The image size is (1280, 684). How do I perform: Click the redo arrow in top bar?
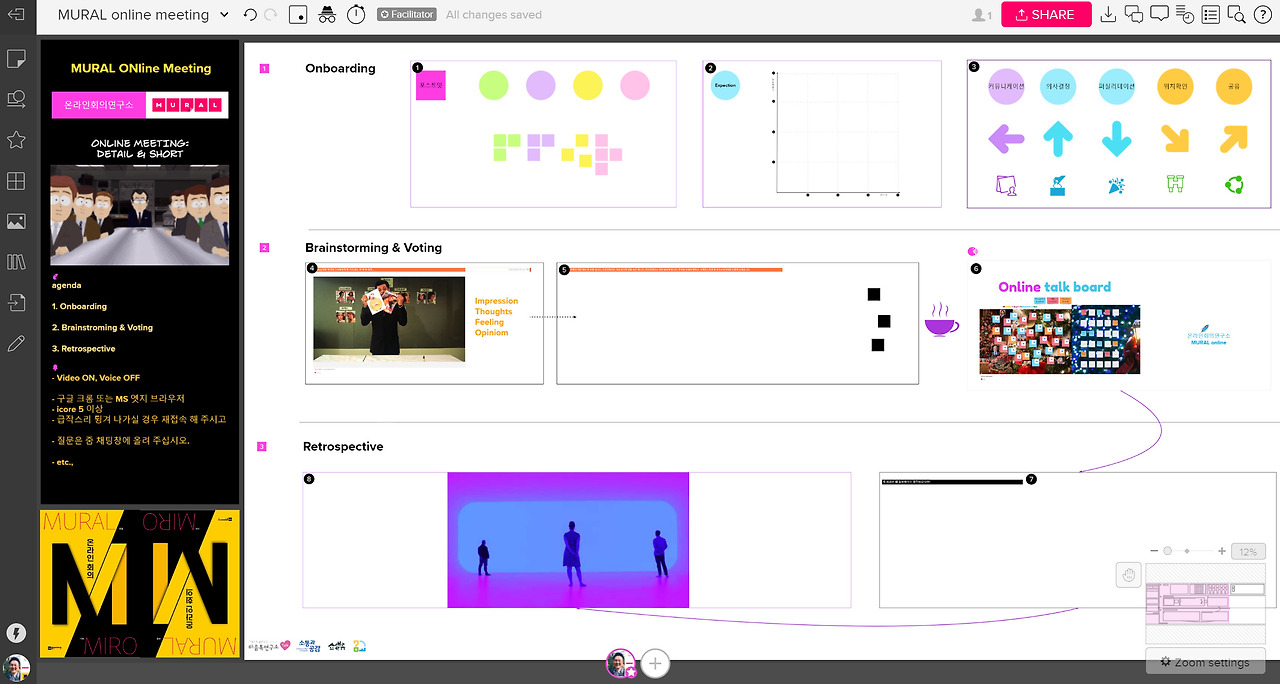[x=271, y=15]
